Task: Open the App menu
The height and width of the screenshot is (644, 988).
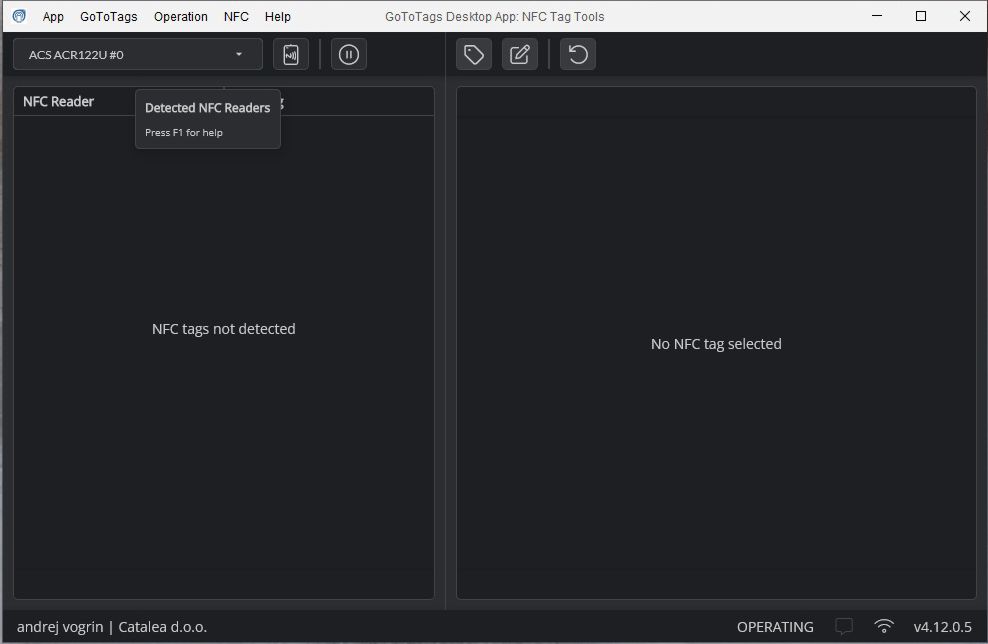Action: tap(53, 17)
